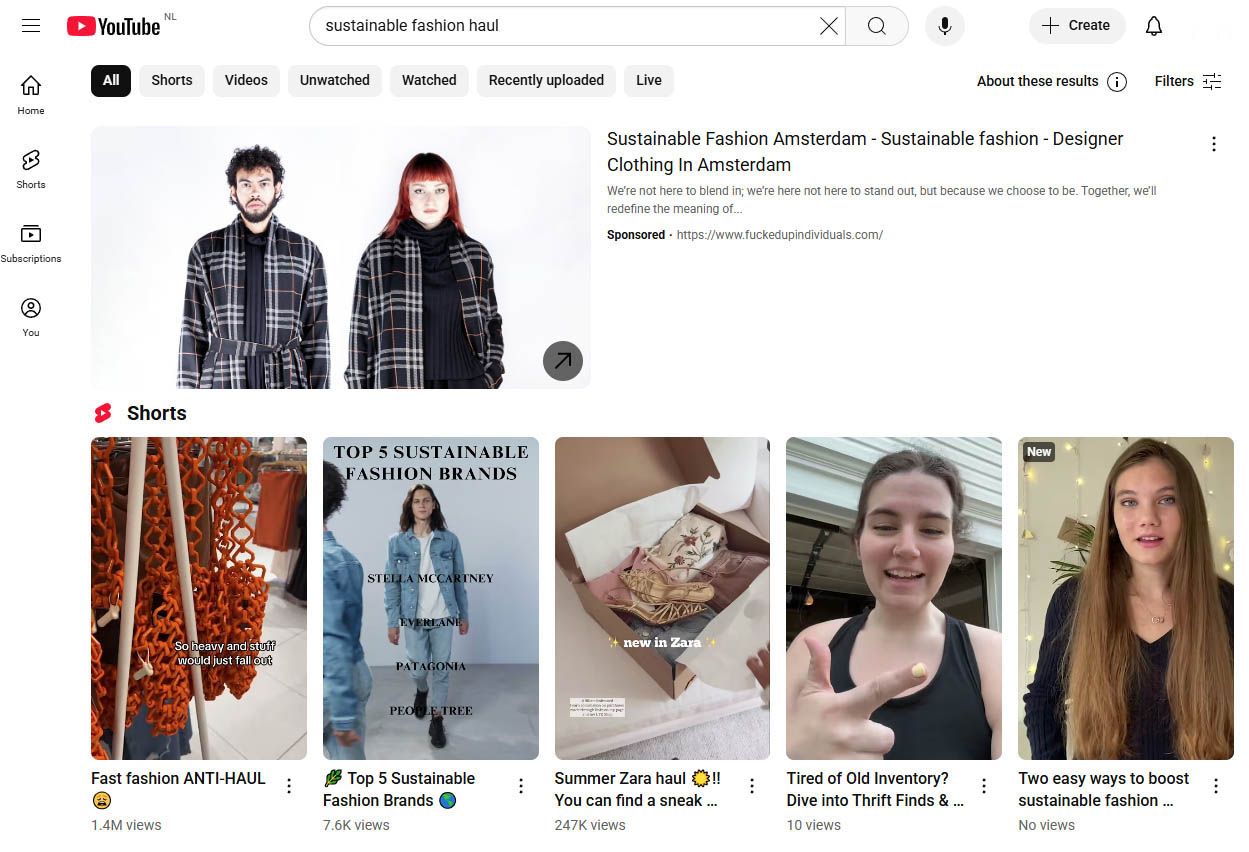Play the Fast fashion ANTI-HAUL short thumbnail
The width and height of the screenshot is (1249, 852).
click(199, 598)
